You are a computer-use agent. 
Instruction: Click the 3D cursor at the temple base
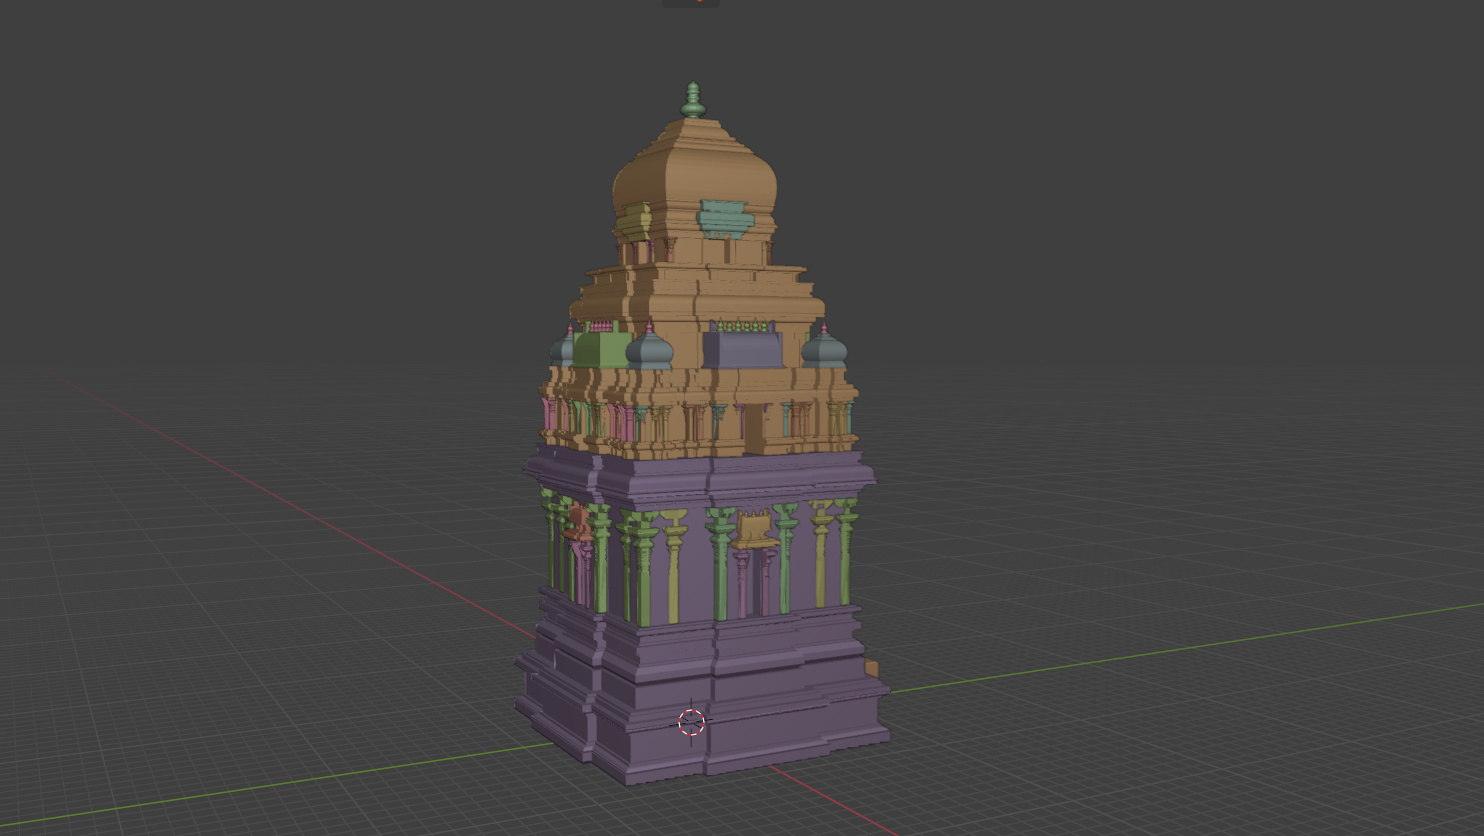click(691, 722)
